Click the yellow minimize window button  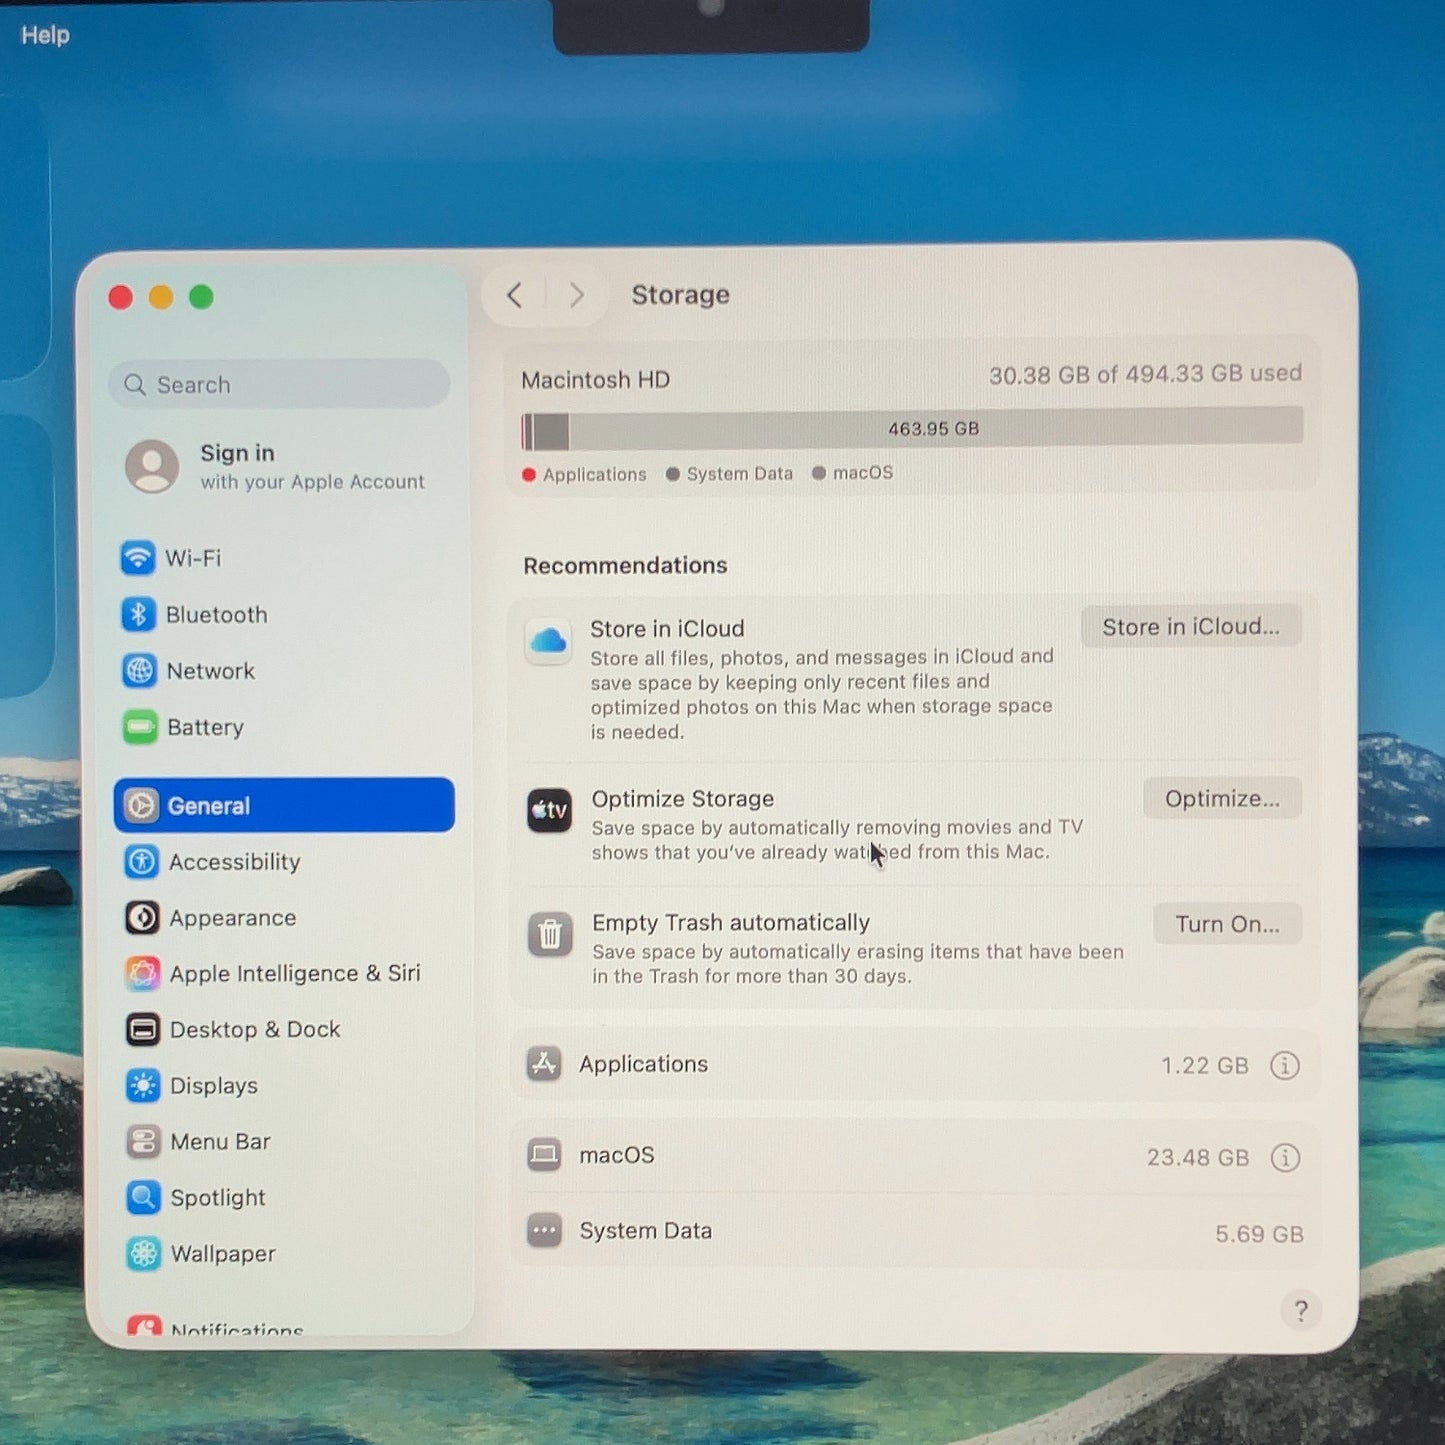(161, 297)
